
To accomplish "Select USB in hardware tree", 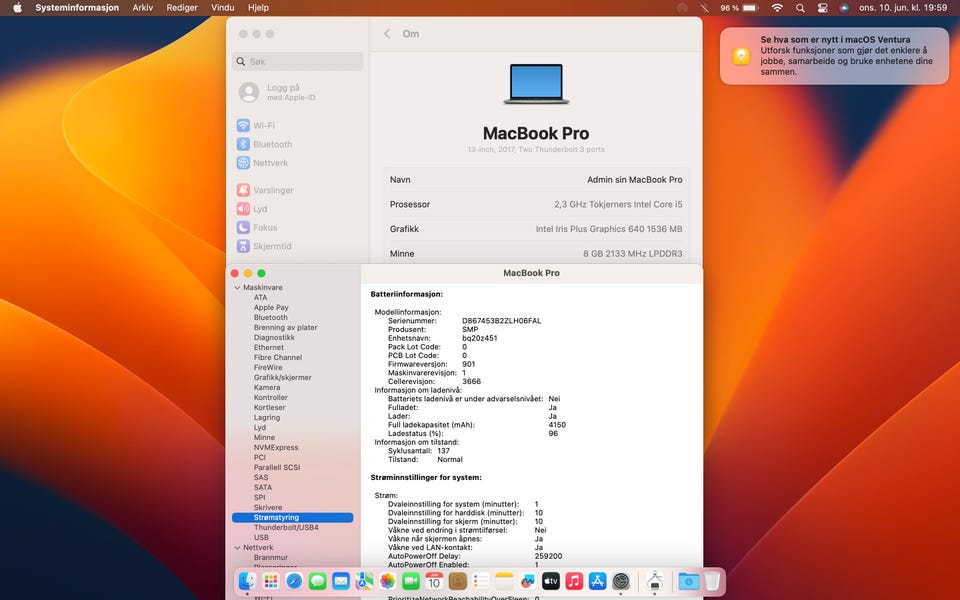I will pos(261,538).
